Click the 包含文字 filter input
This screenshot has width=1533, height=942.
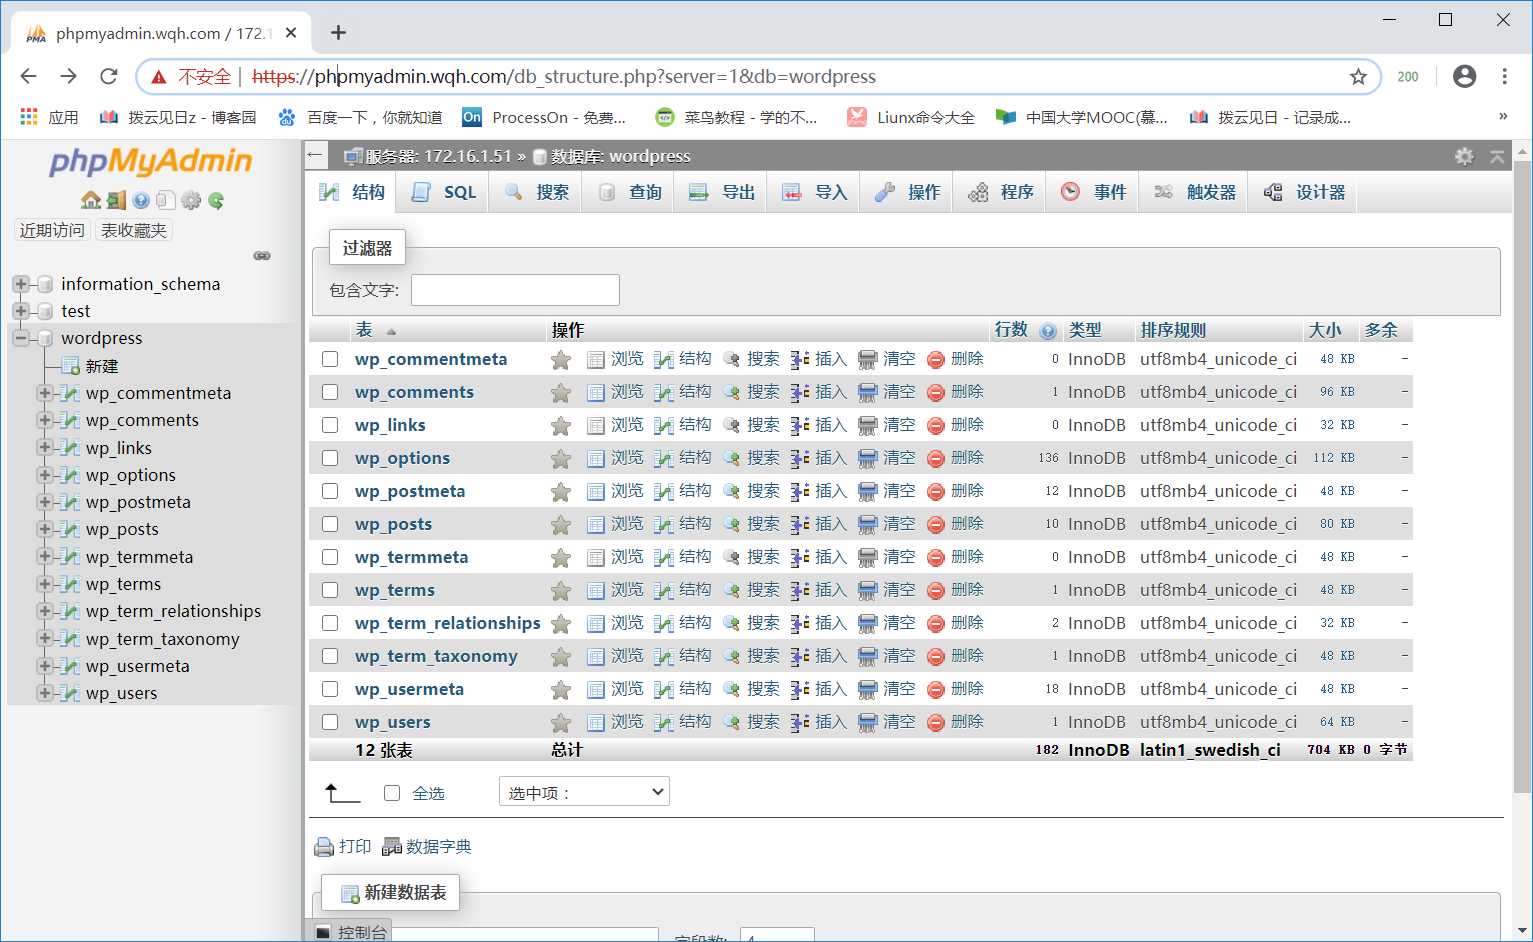(x=515, y=290)
